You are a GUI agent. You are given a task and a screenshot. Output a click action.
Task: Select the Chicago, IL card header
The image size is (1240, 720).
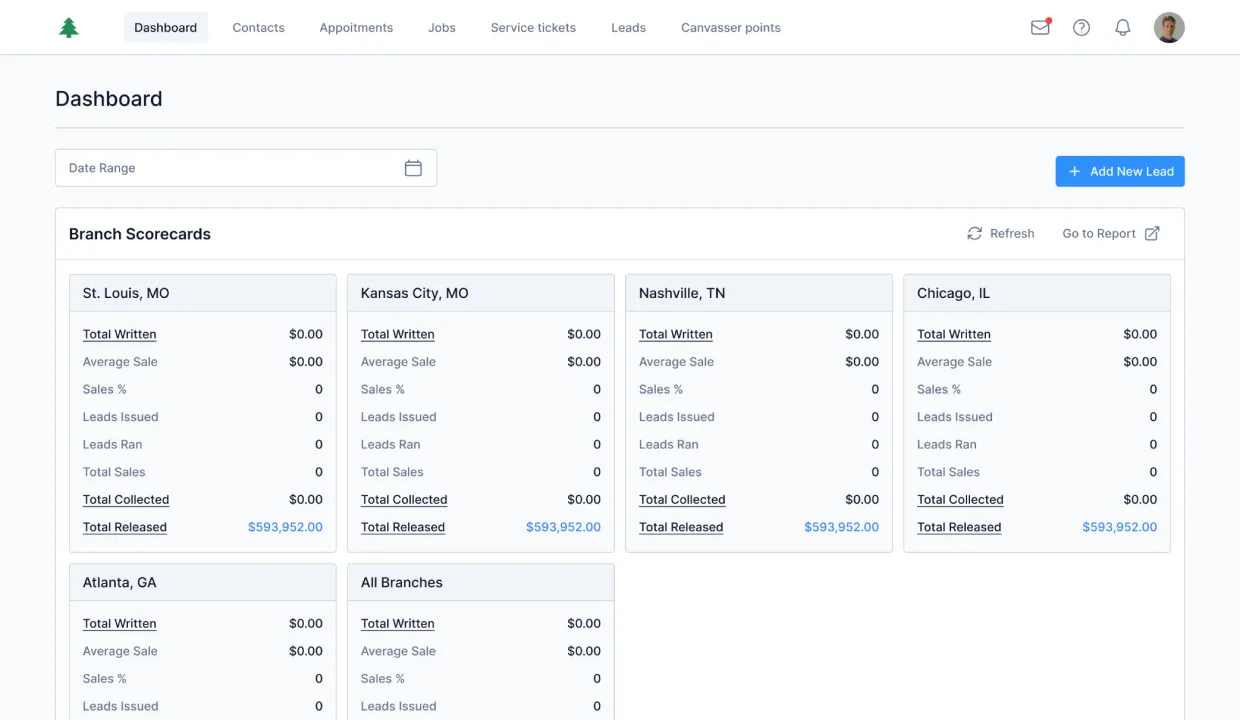(1037, 293)
